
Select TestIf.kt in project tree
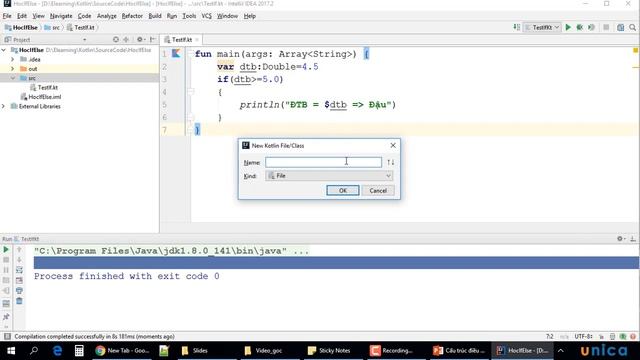click(x=44, y=87)
